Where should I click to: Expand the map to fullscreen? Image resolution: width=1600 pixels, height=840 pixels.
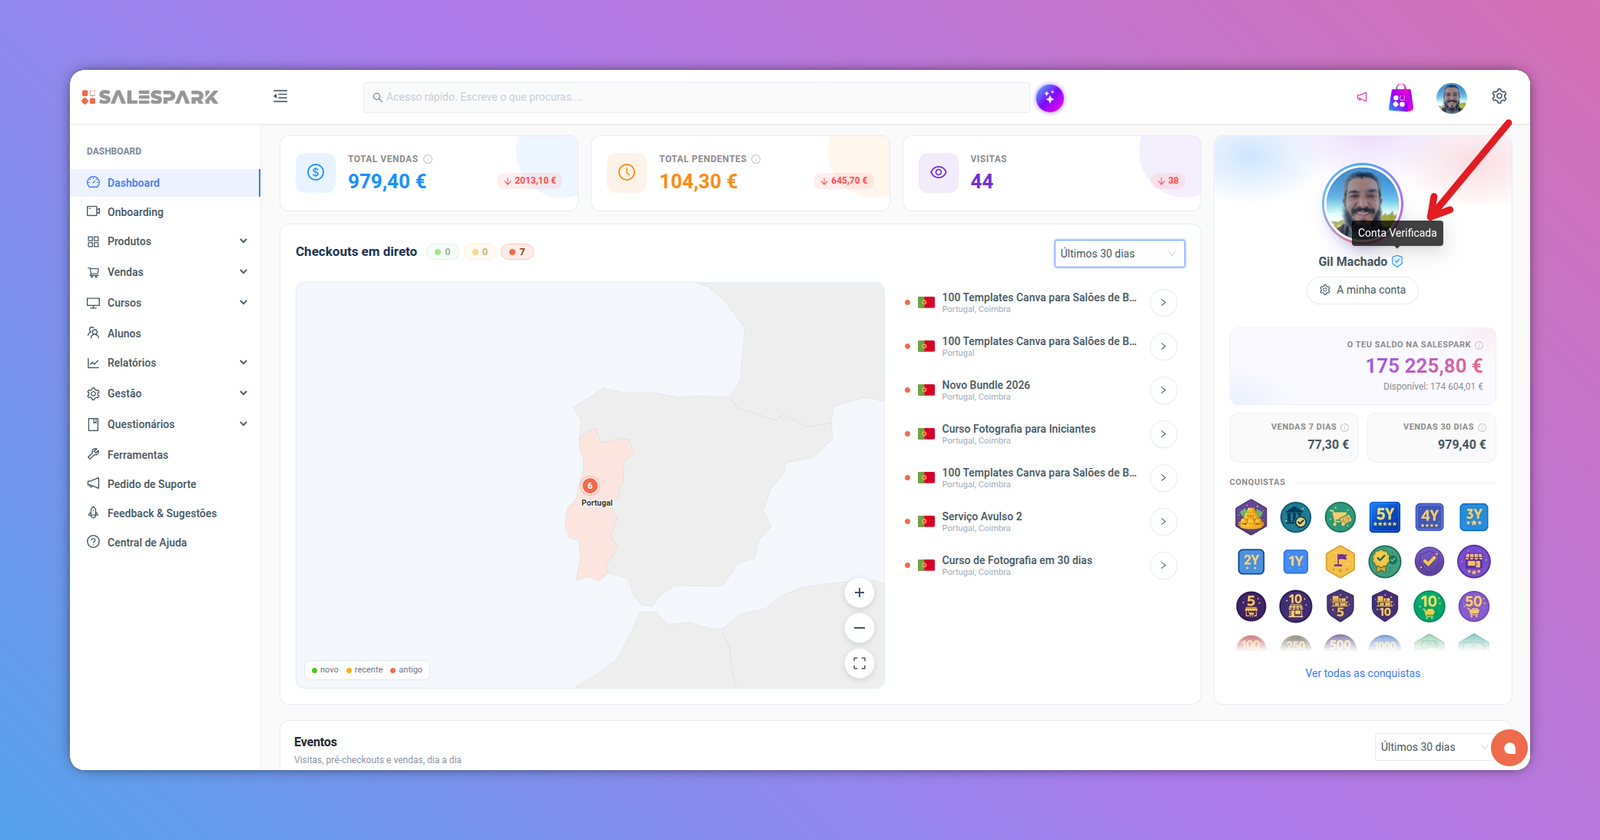click(859, 663)
